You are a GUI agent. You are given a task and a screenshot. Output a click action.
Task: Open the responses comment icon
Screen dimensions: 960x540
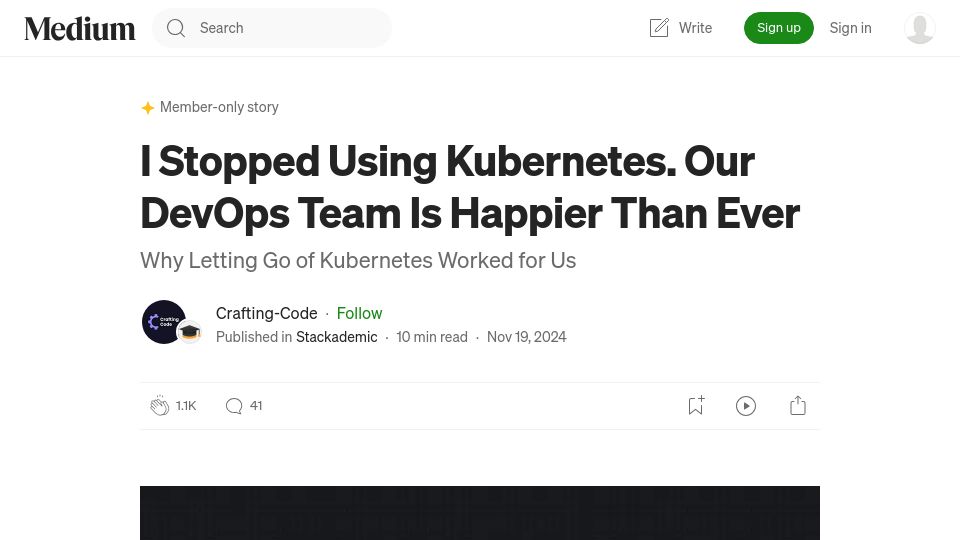234,406
